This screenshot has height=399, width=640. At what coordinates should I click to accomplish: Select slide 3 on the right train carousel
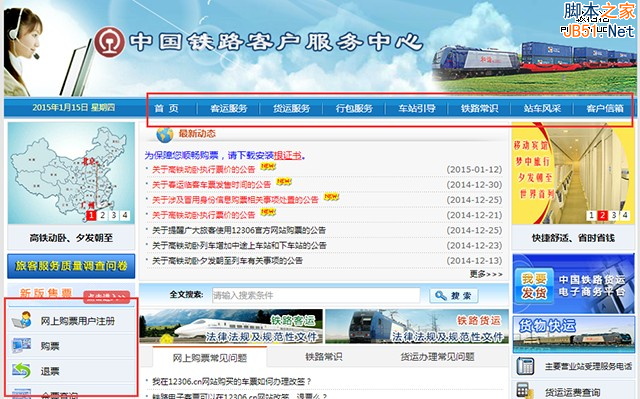coord(613,215)
